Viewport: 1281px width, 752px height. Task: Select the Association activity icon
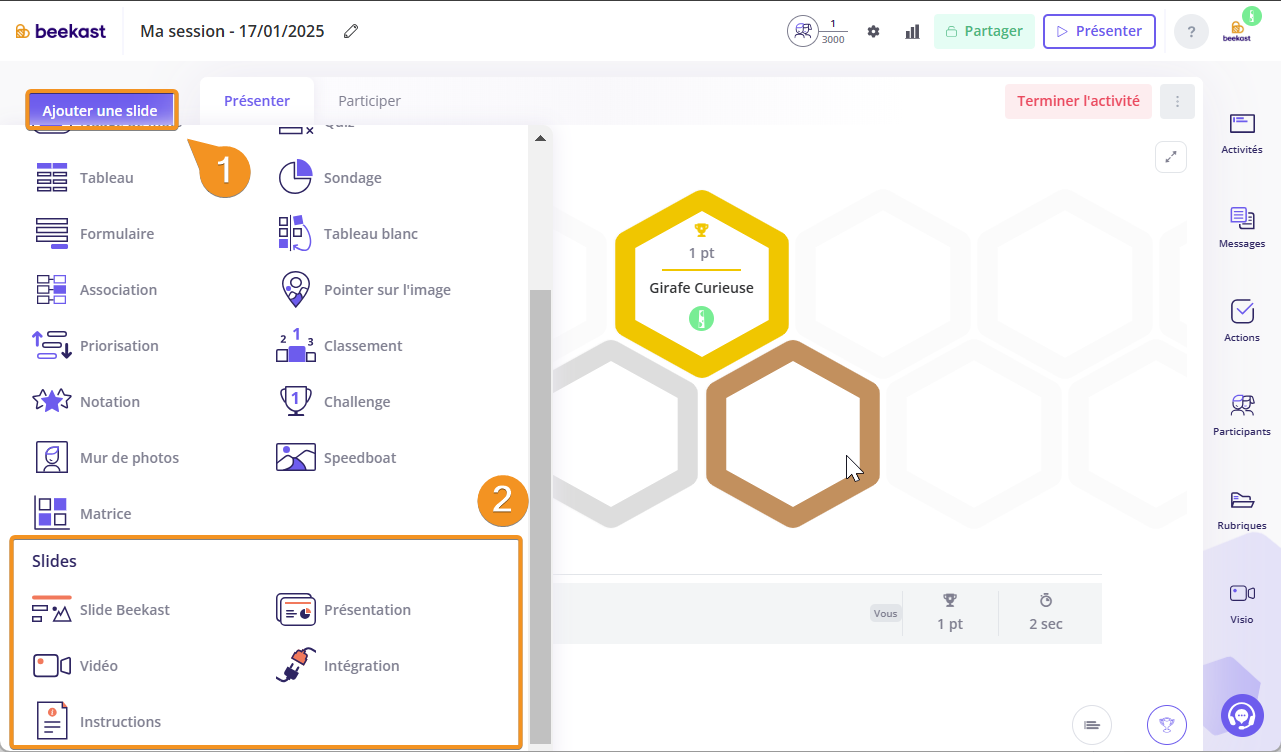pos(51,289)
